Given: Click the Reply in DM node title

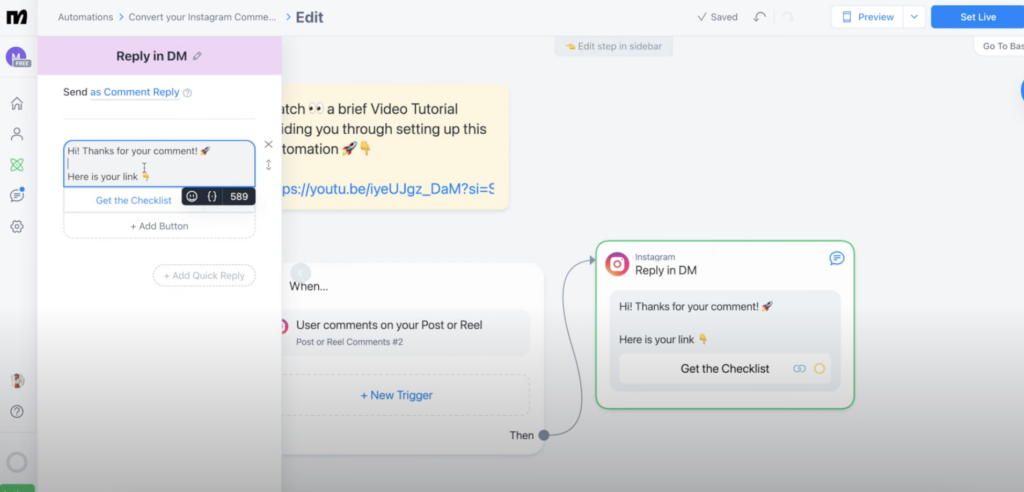Looking at the screenshot, I should point(666,271).
